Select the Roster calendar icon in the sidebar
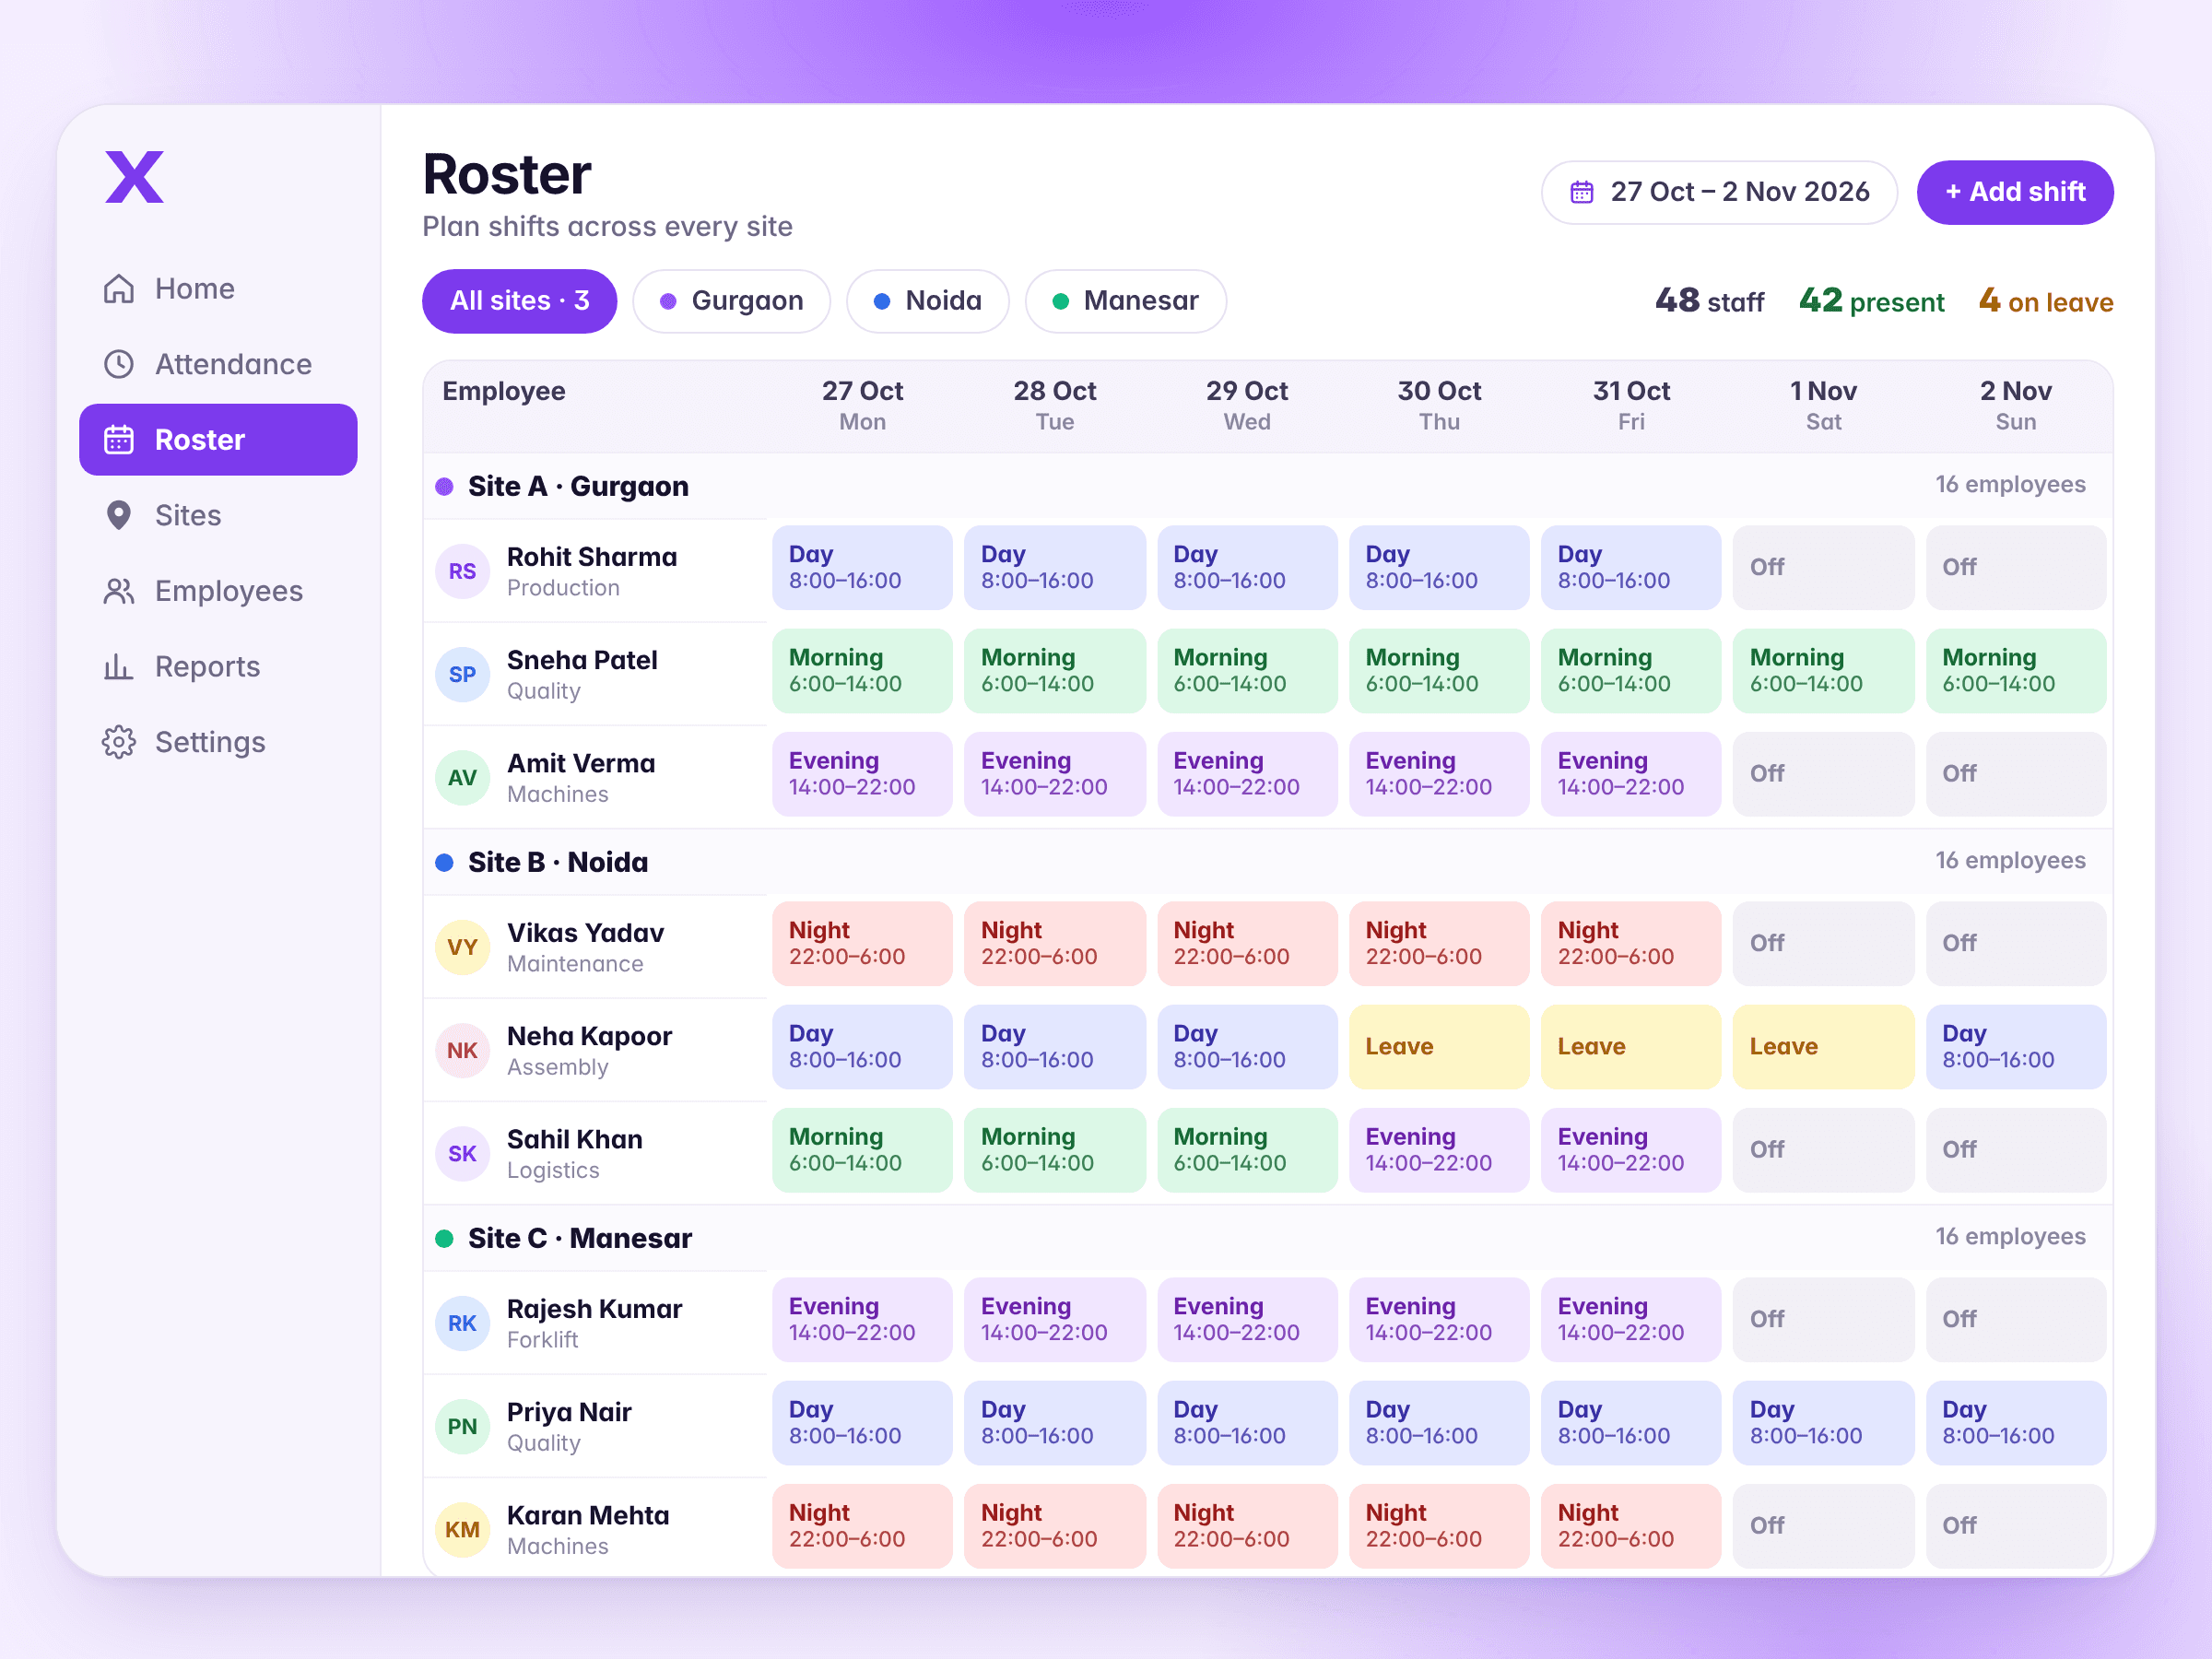2212x1659 pixels. 119,440
